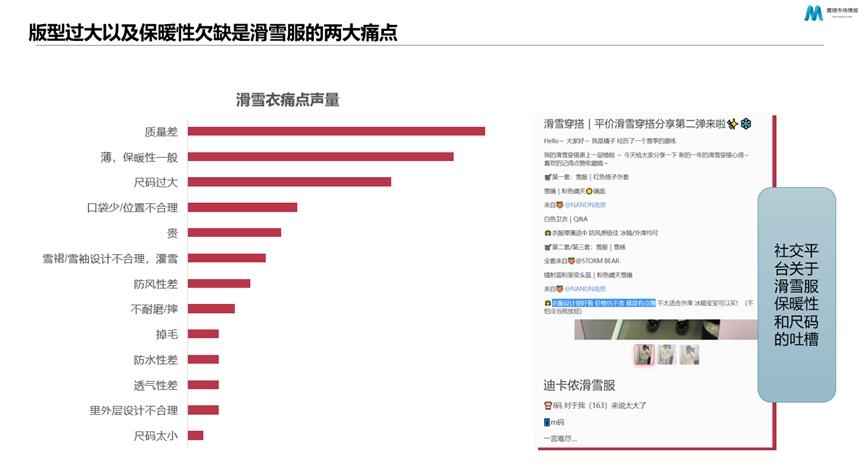Click the 防风性差 bar
865x467 pixels.
point(219,283)
